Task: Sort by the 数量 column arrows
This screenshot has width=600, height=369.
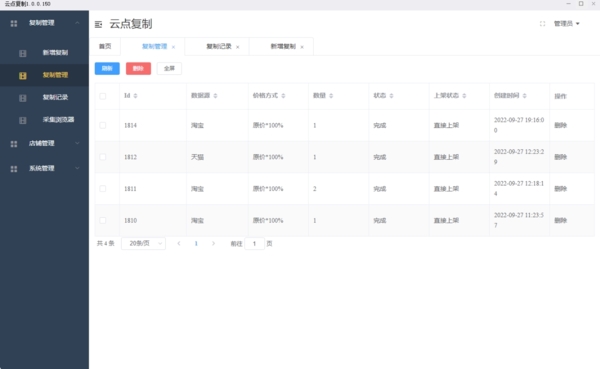Action: [x=331, y=96]
